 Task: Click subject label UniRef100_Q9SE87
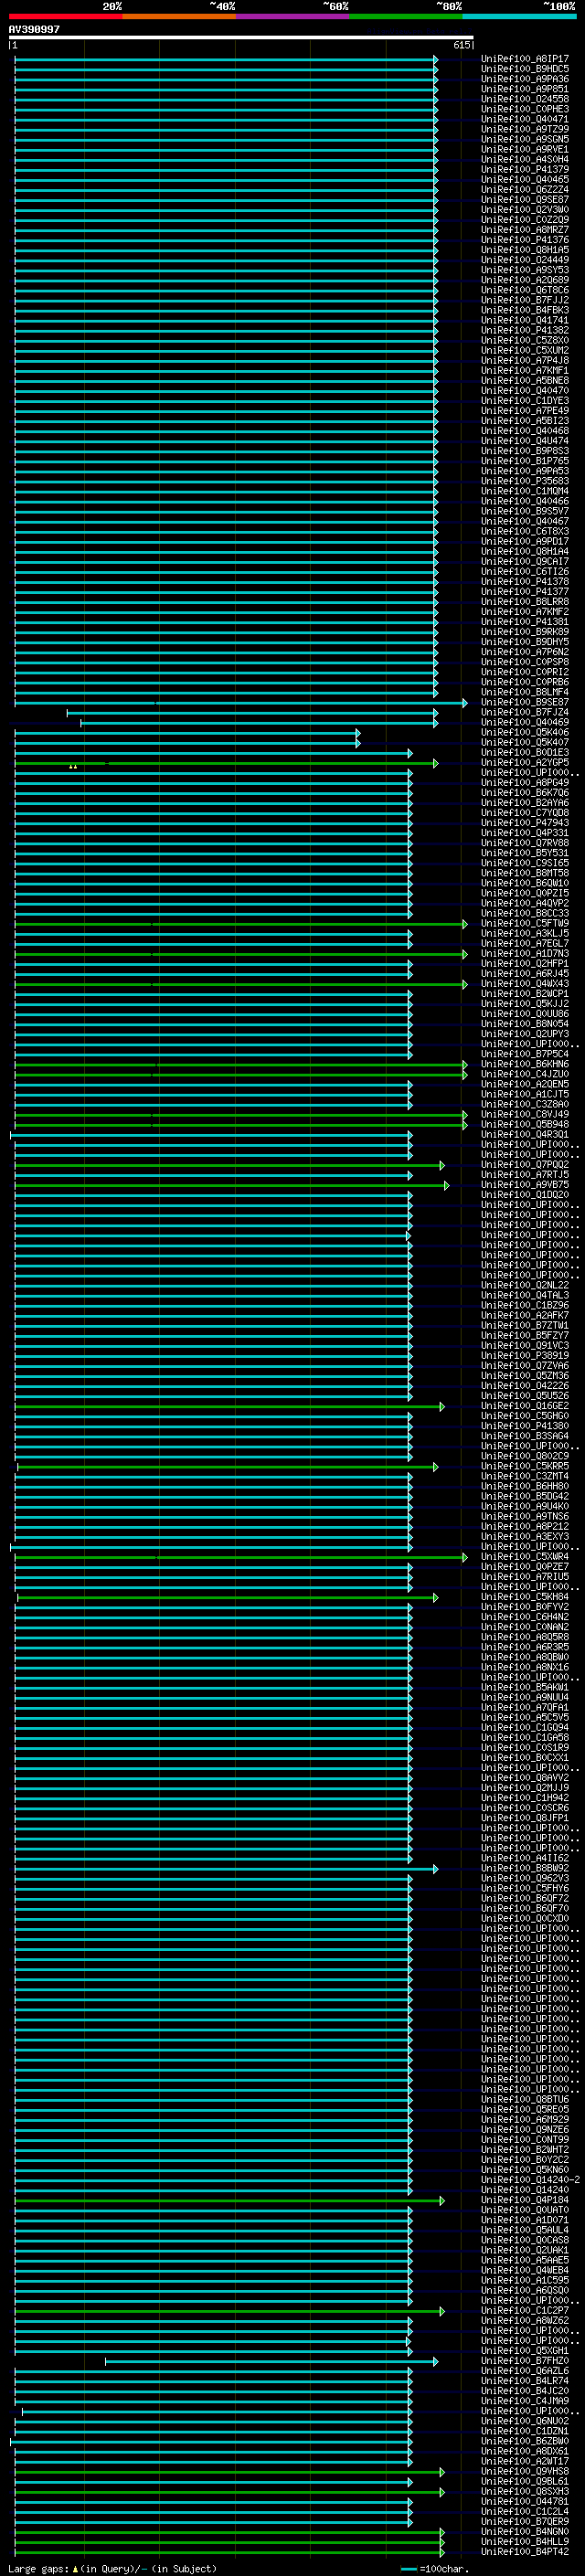tap(525, 199)
